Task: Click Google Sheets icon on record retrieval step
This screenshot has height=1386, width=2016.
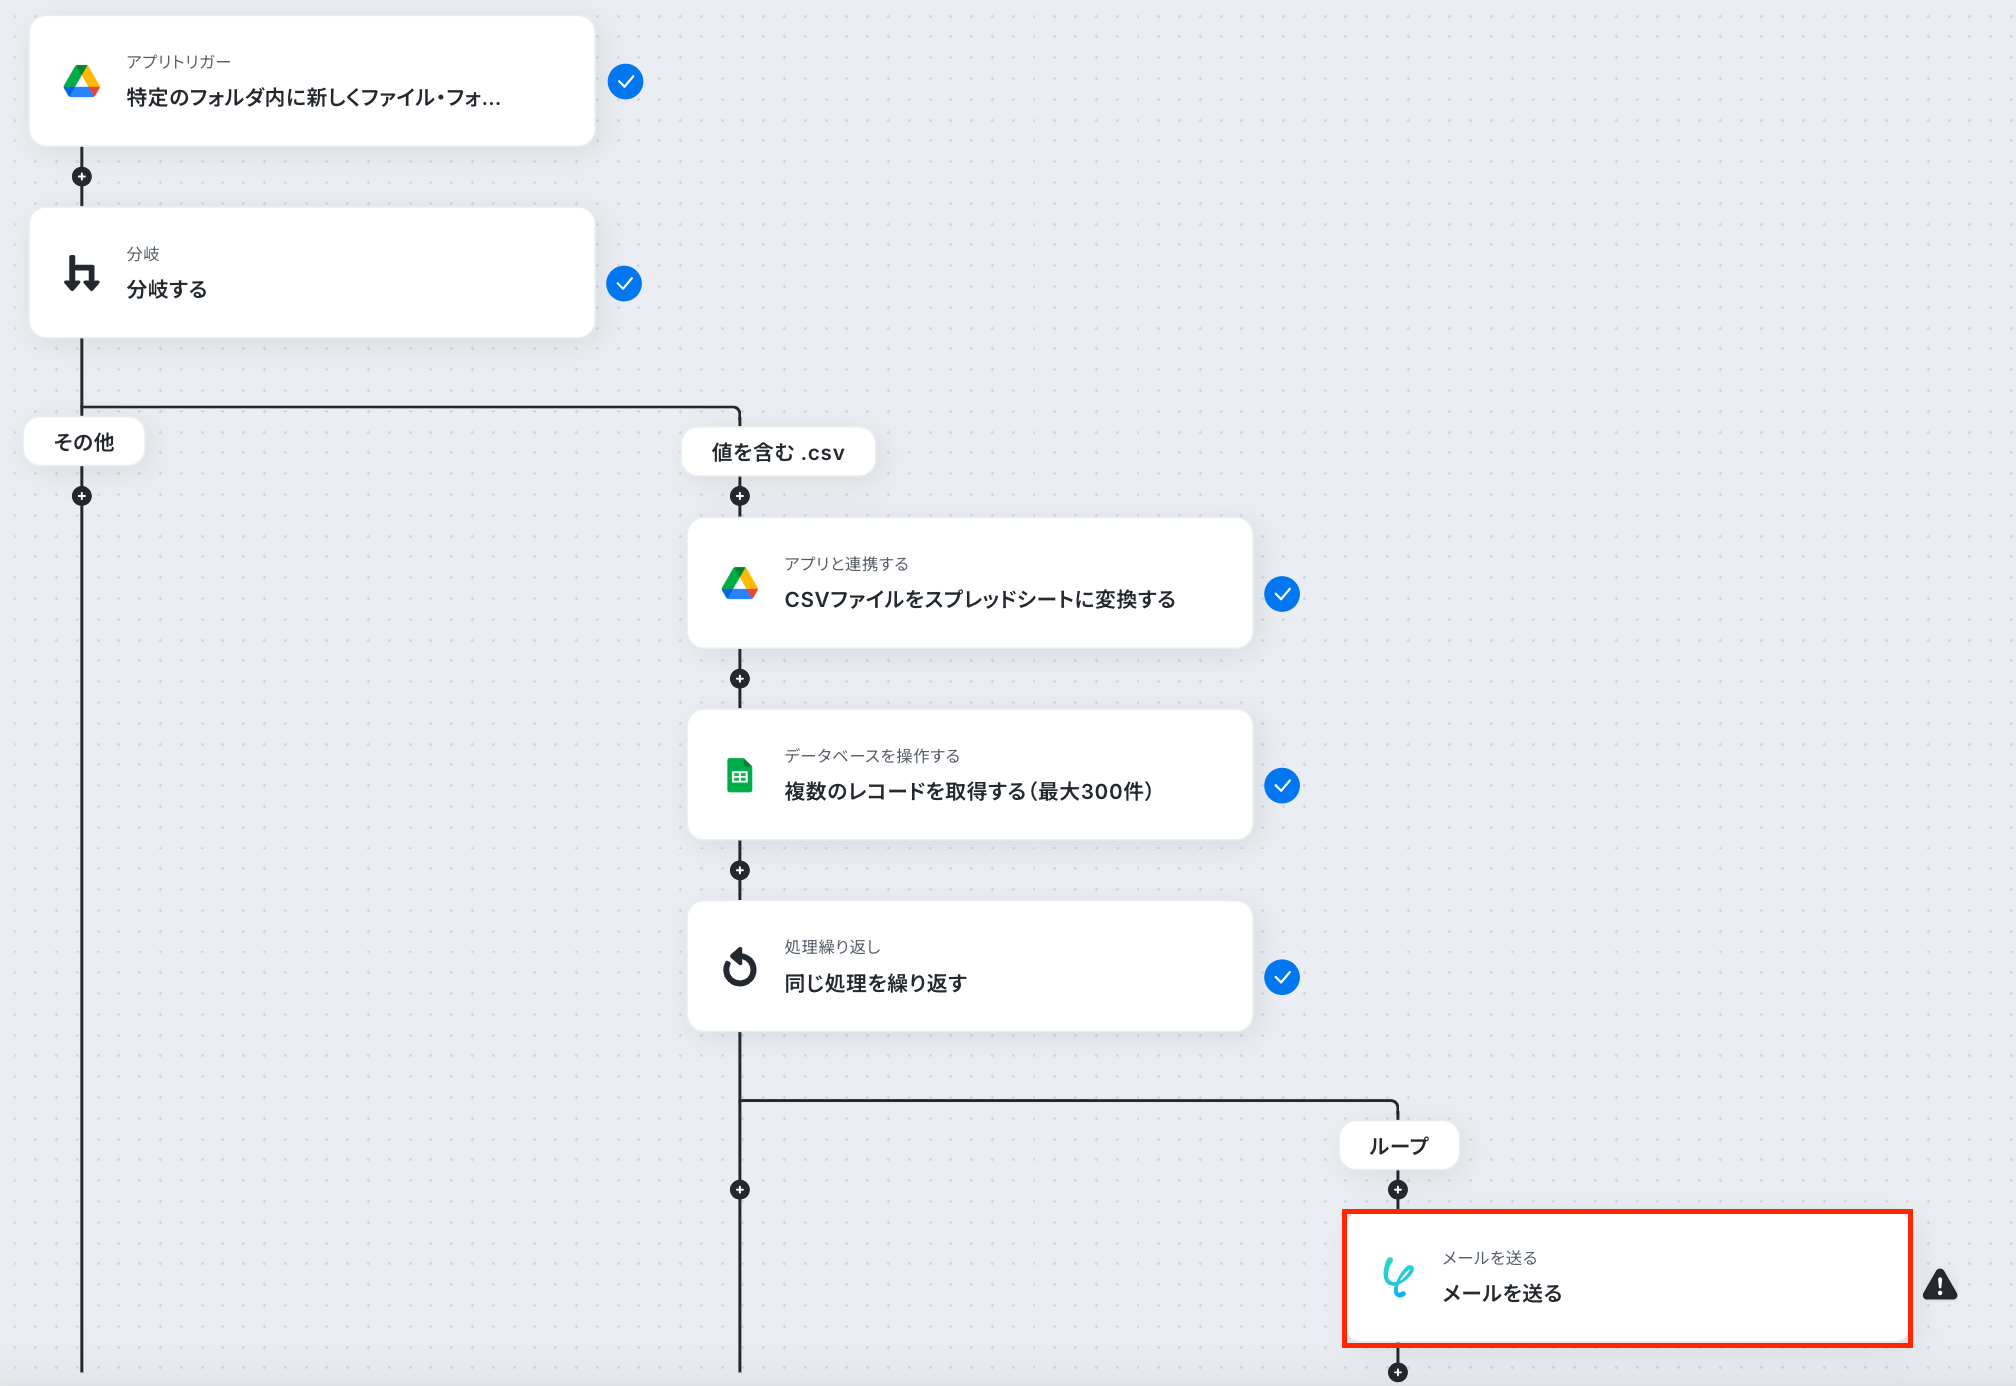Action: pos(740,775)
